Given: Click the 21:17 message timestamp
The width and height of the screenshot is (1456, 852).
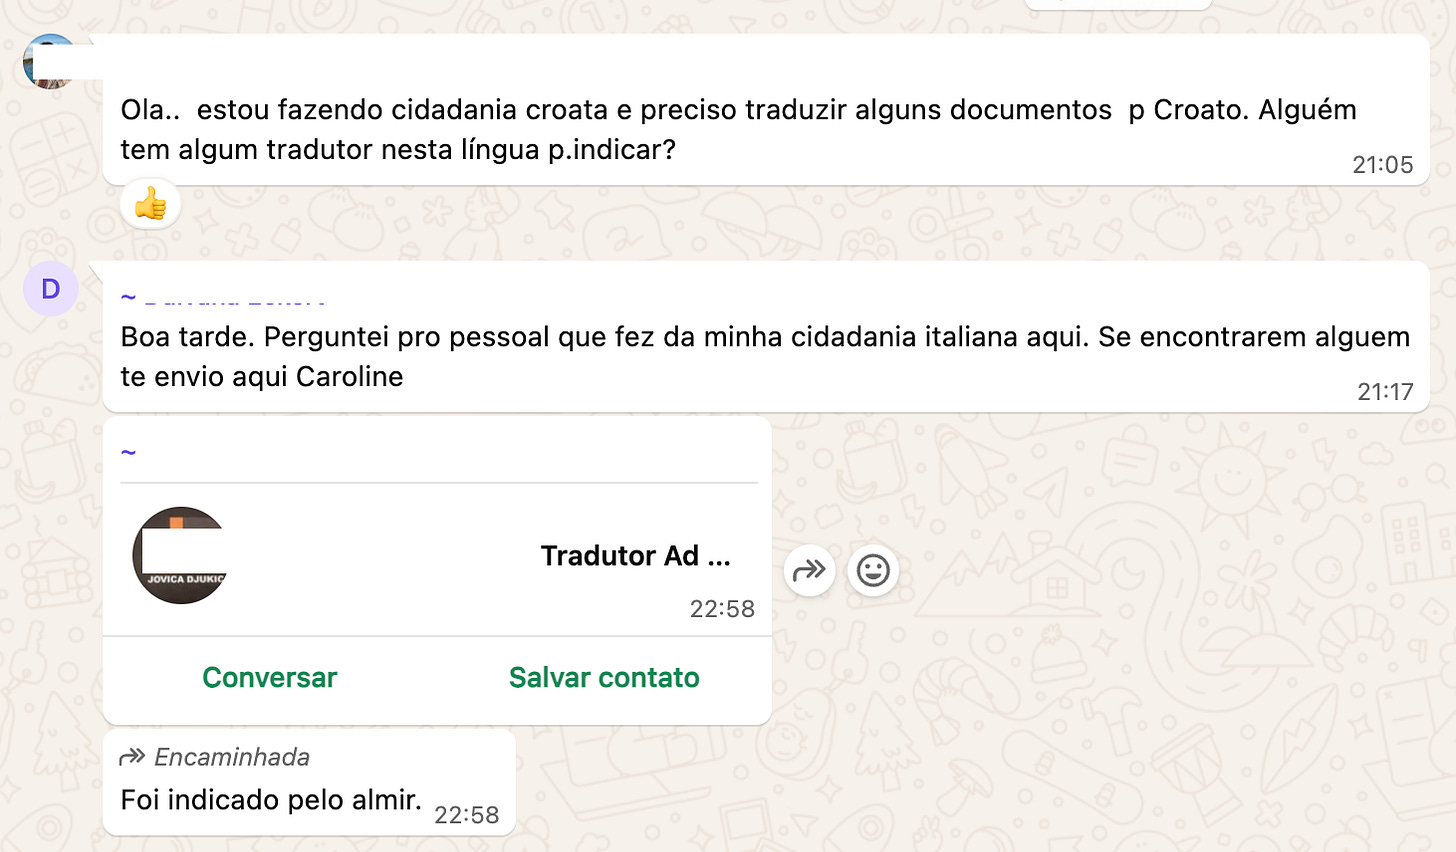Looking at the screenshot, I should 1385,392.
